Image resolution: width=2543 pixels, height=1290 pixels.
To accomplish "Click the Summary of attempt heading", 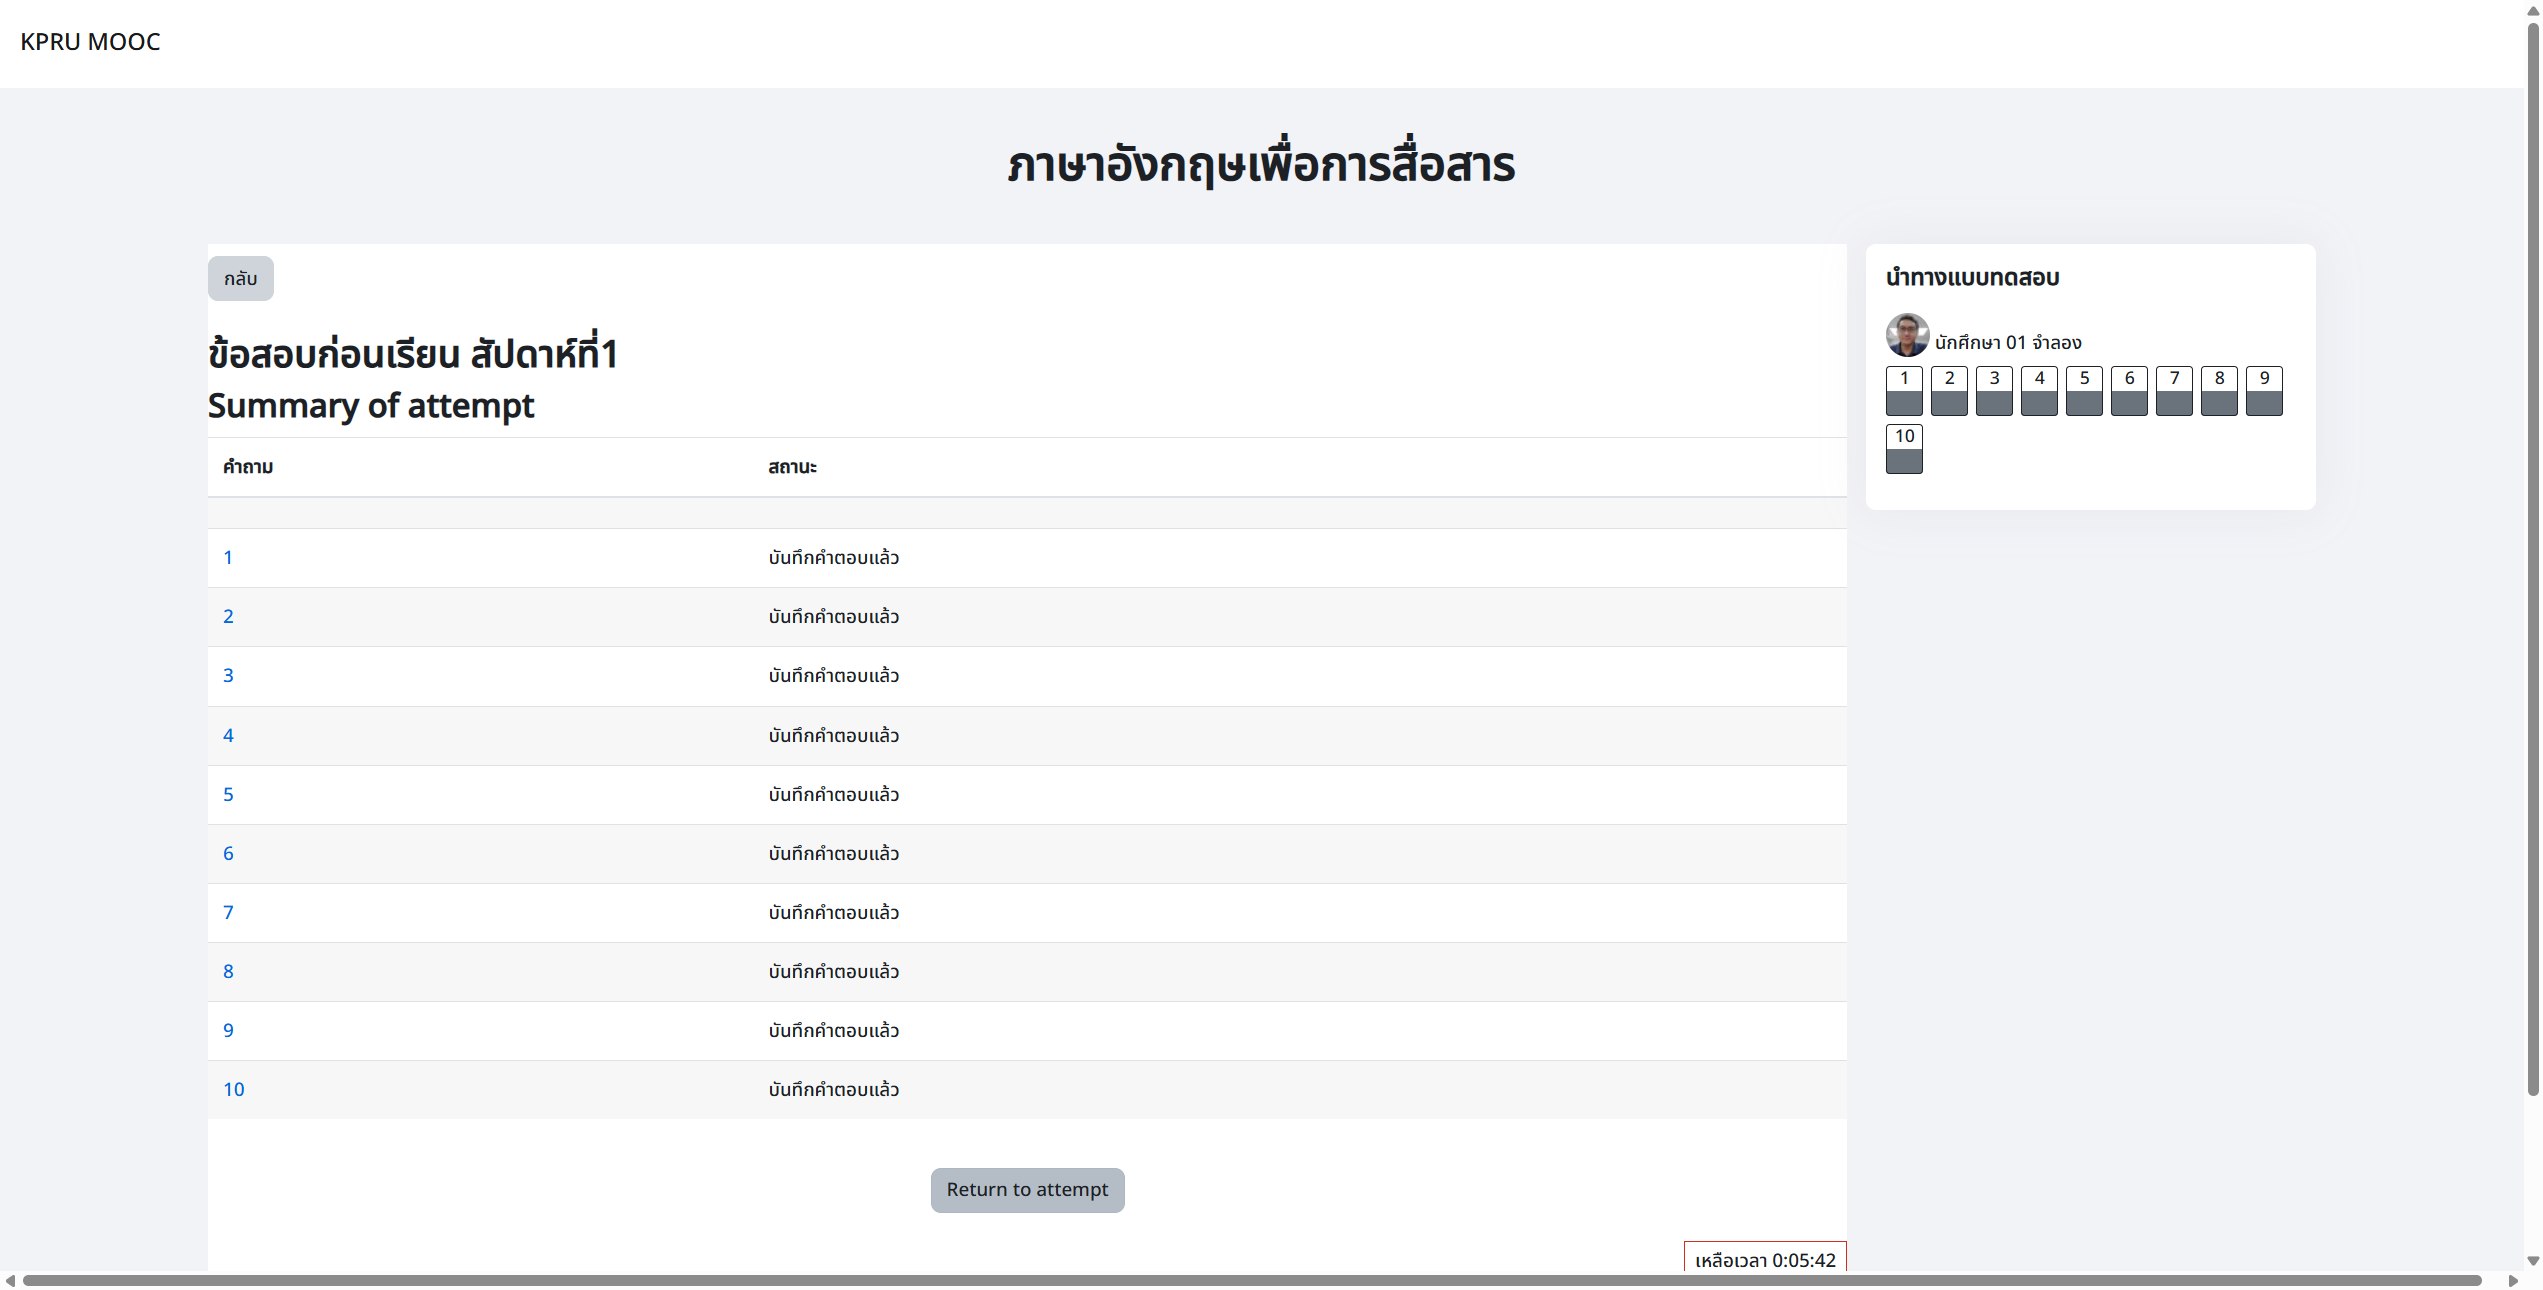I will [x=371, y=406].
